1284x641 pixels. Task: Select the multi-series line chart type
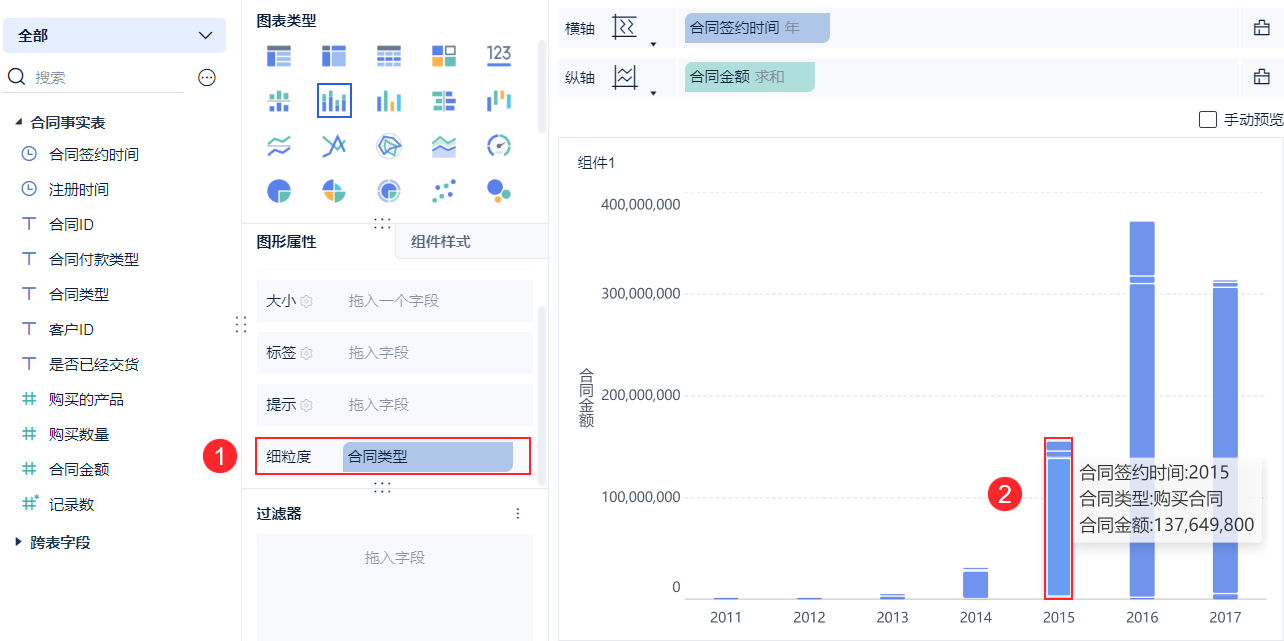click(x=334, y=146)
